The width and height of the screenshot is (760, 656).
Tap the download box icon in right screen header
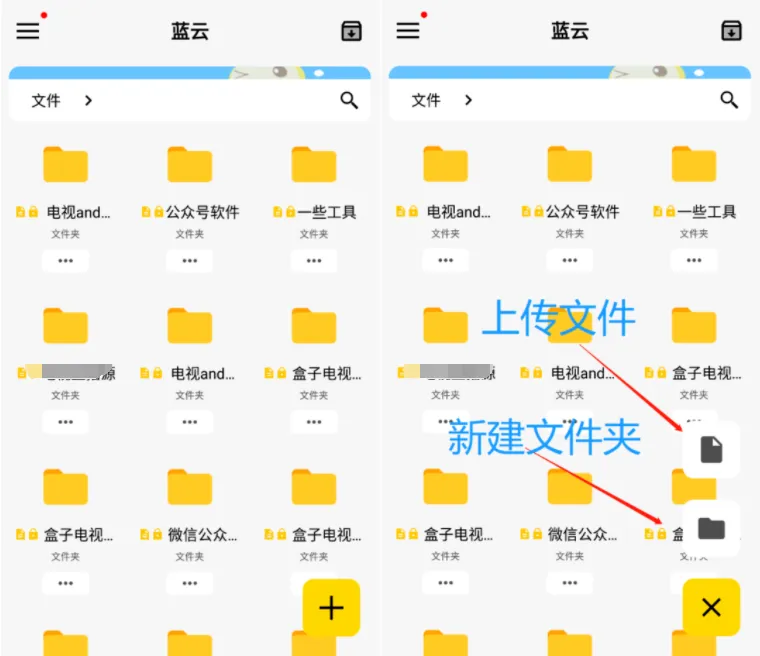731,31
